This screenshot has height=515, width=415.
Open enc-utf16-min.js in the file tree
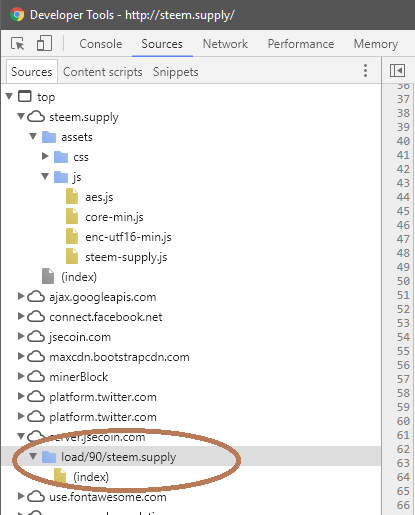[x=128, y=237]
